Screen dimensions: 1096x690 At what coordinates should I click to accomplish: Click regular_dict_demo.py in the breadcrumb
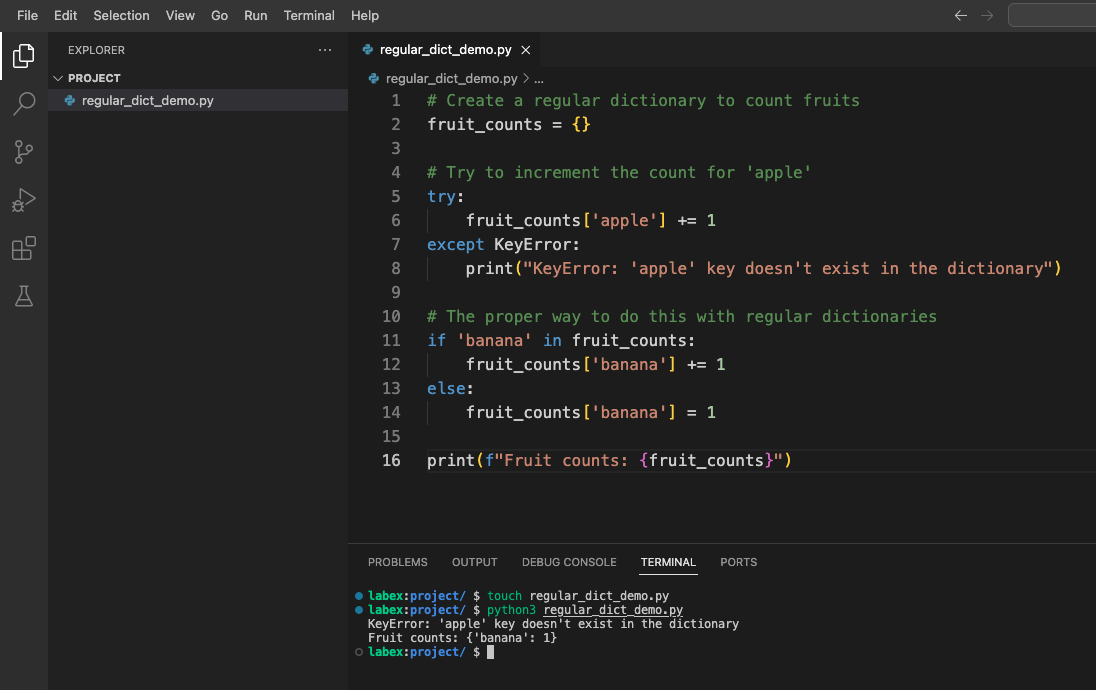pyautogui.click(x=451, y=78)
